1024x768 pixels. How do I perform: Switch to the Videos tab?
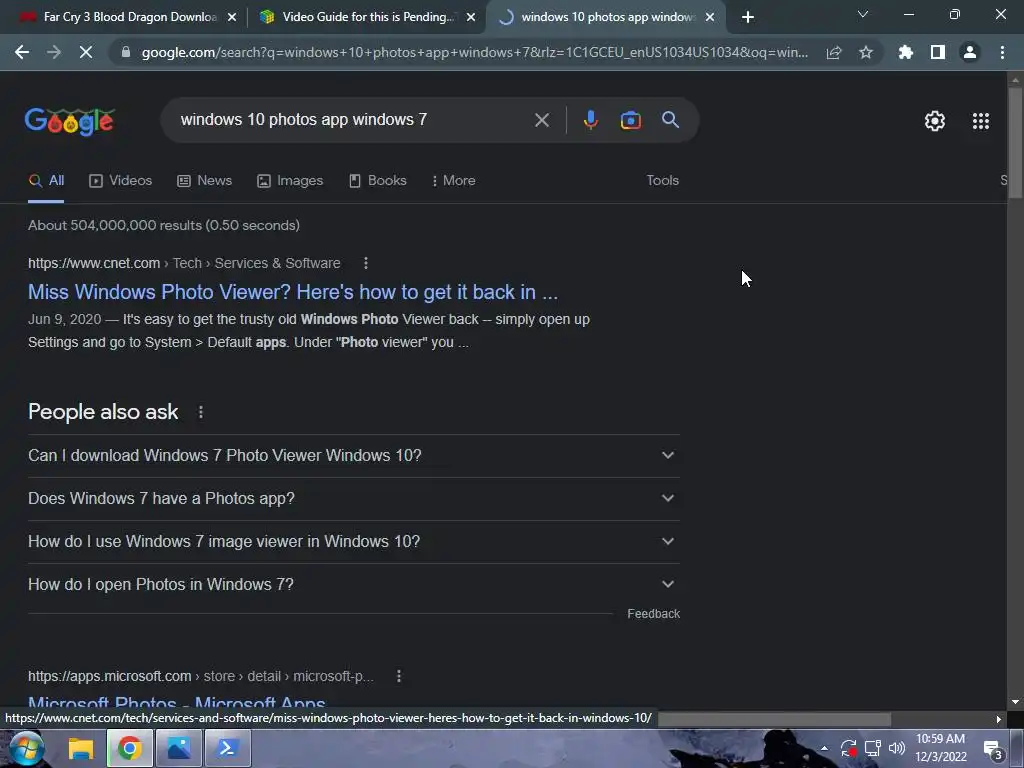[121, 181]
